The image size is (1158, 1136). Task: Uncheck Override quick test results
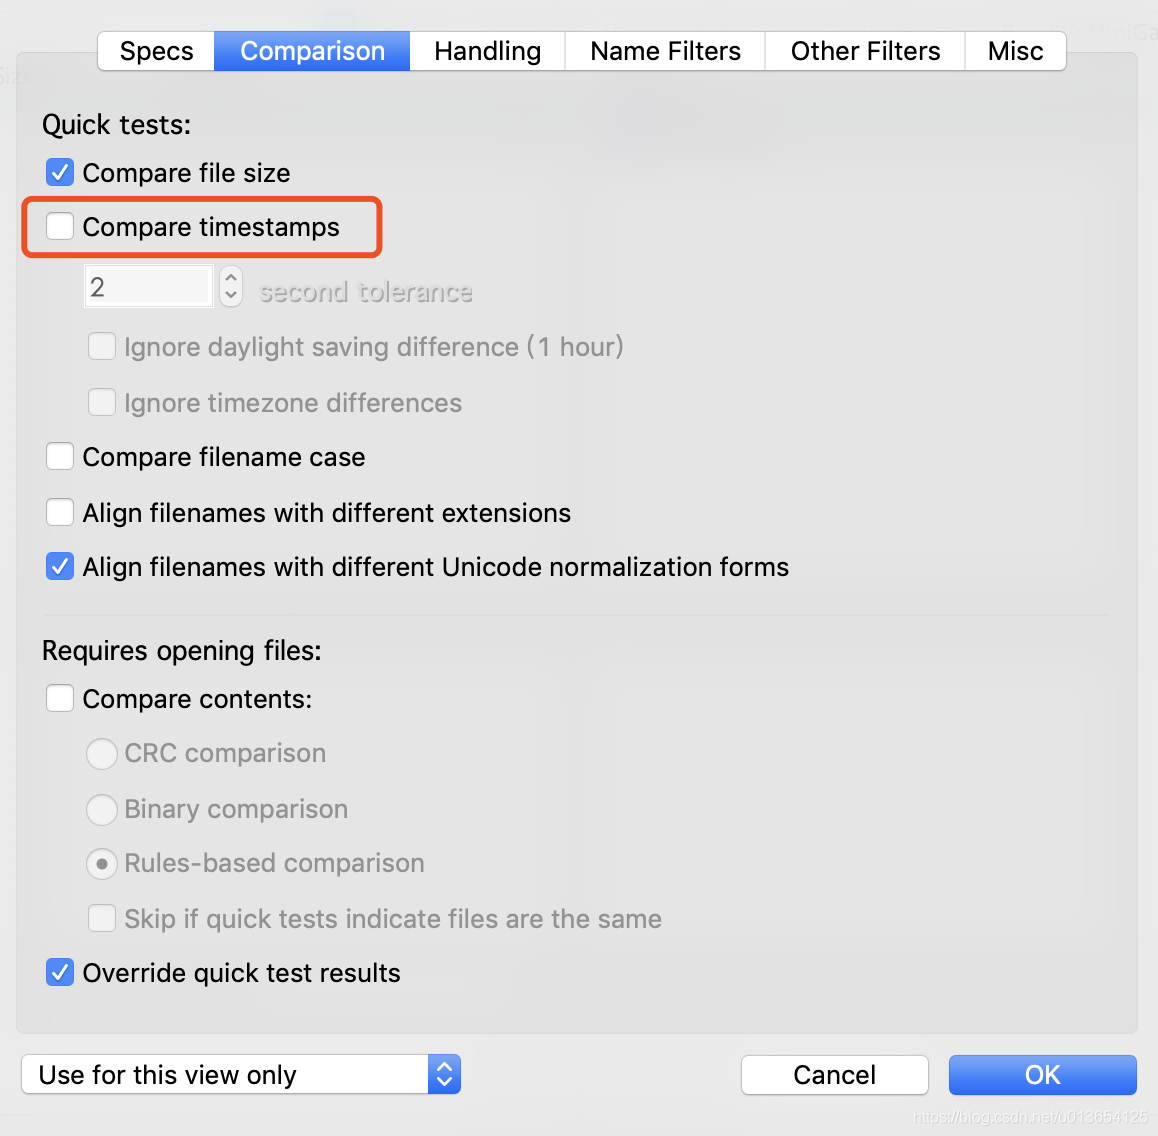[x=60, y=972]
